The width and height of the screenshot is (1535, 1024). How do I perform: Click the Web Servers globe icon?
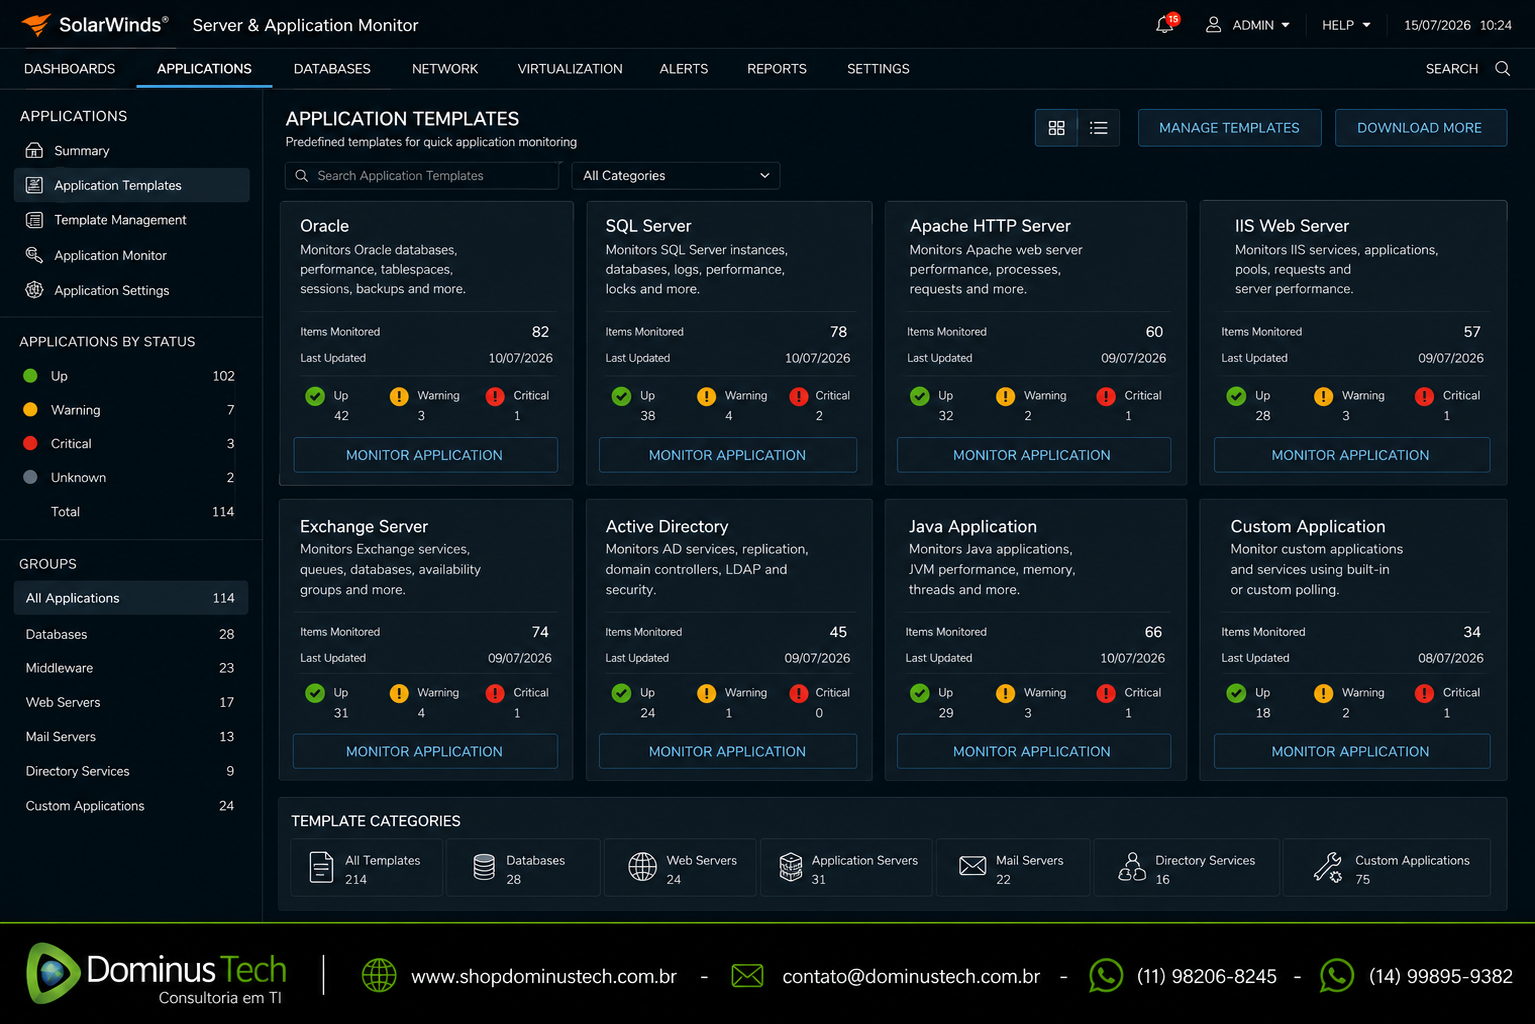(x=642, y=867)
